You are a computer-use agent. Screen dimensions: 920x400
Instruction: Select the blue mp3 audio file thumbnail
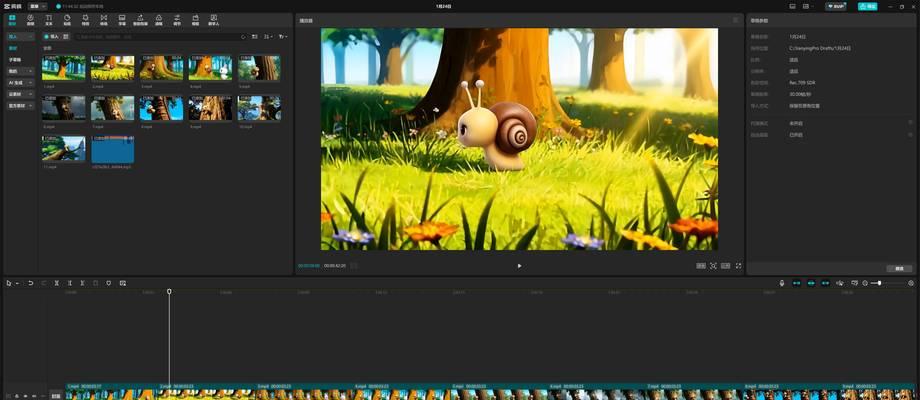click(x=112, y=149)
